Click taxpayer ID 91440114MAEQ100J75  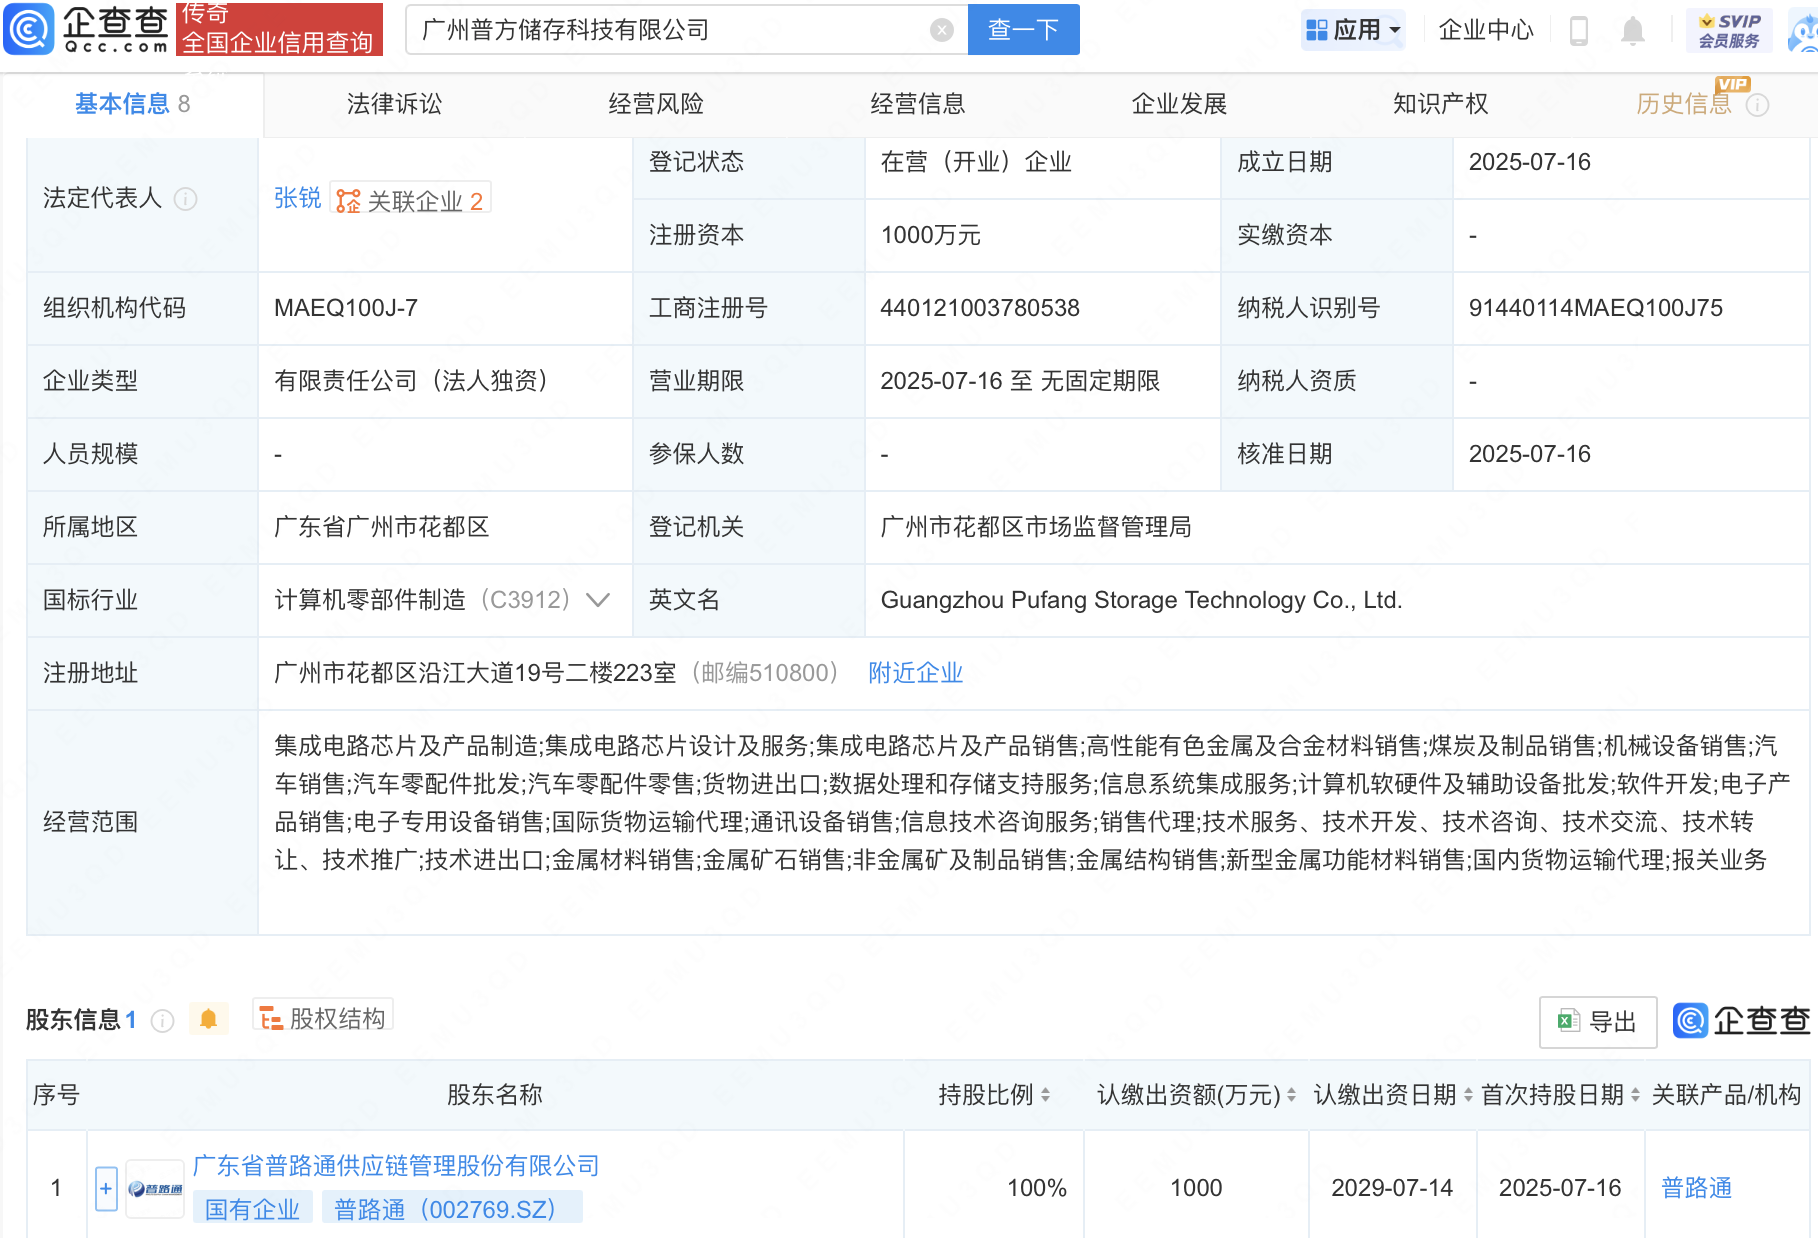pos(1596,308)
